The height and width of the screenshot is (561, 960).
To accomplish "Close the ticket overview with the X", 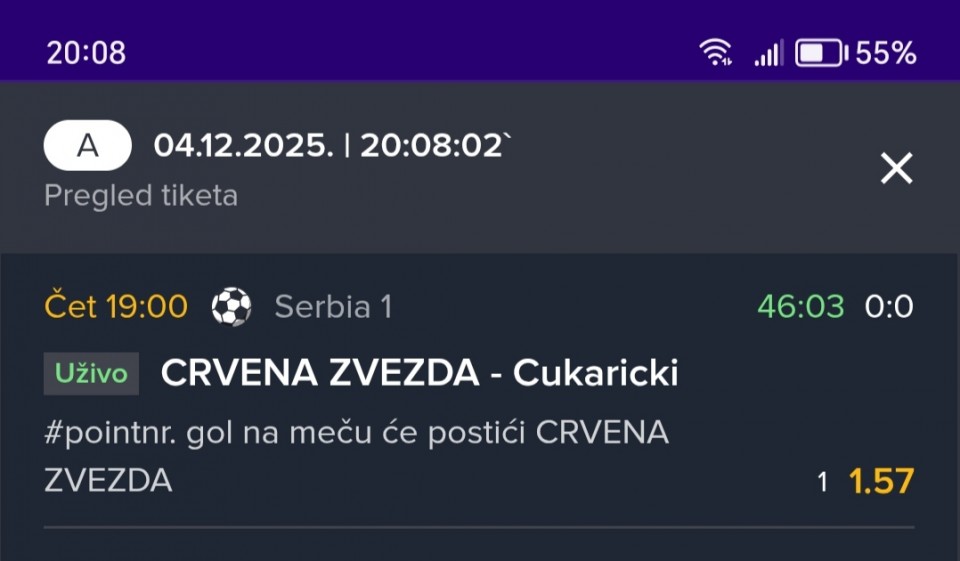I will (x=896, y=169).
